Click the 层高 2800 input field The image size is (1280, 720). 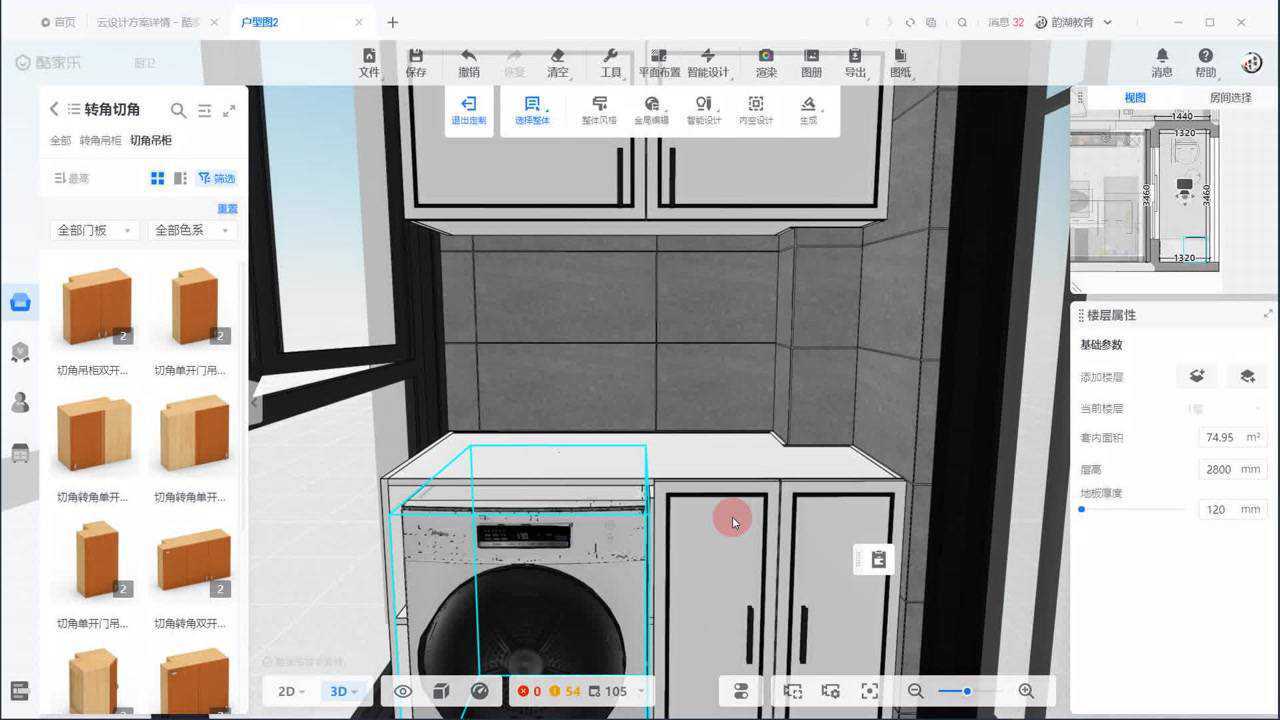coord(1232,469)
